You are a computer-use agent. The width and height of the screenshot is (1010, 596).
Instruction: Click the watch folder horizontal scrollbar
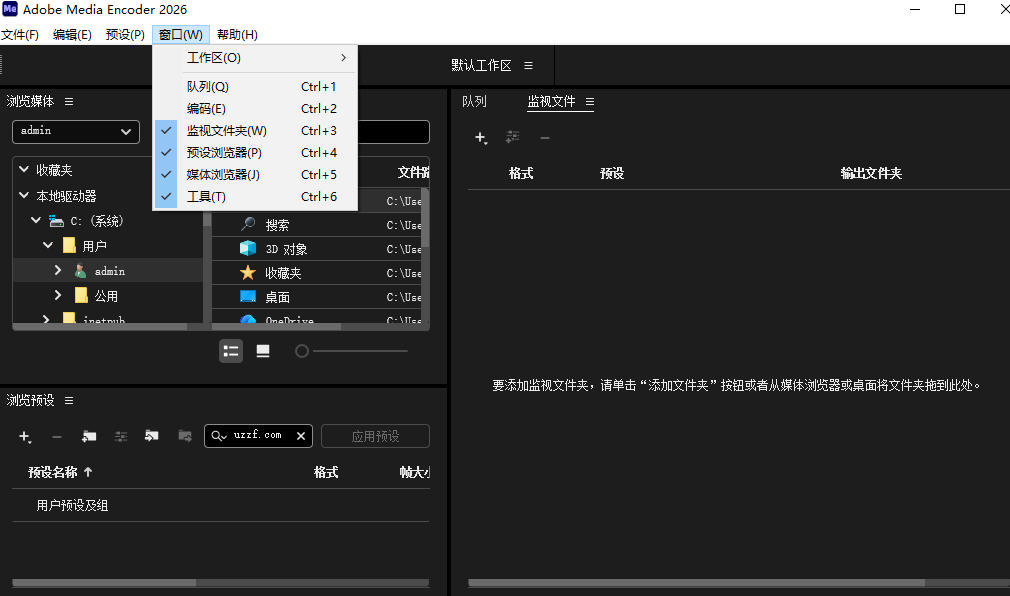click(x=696, y=582)
